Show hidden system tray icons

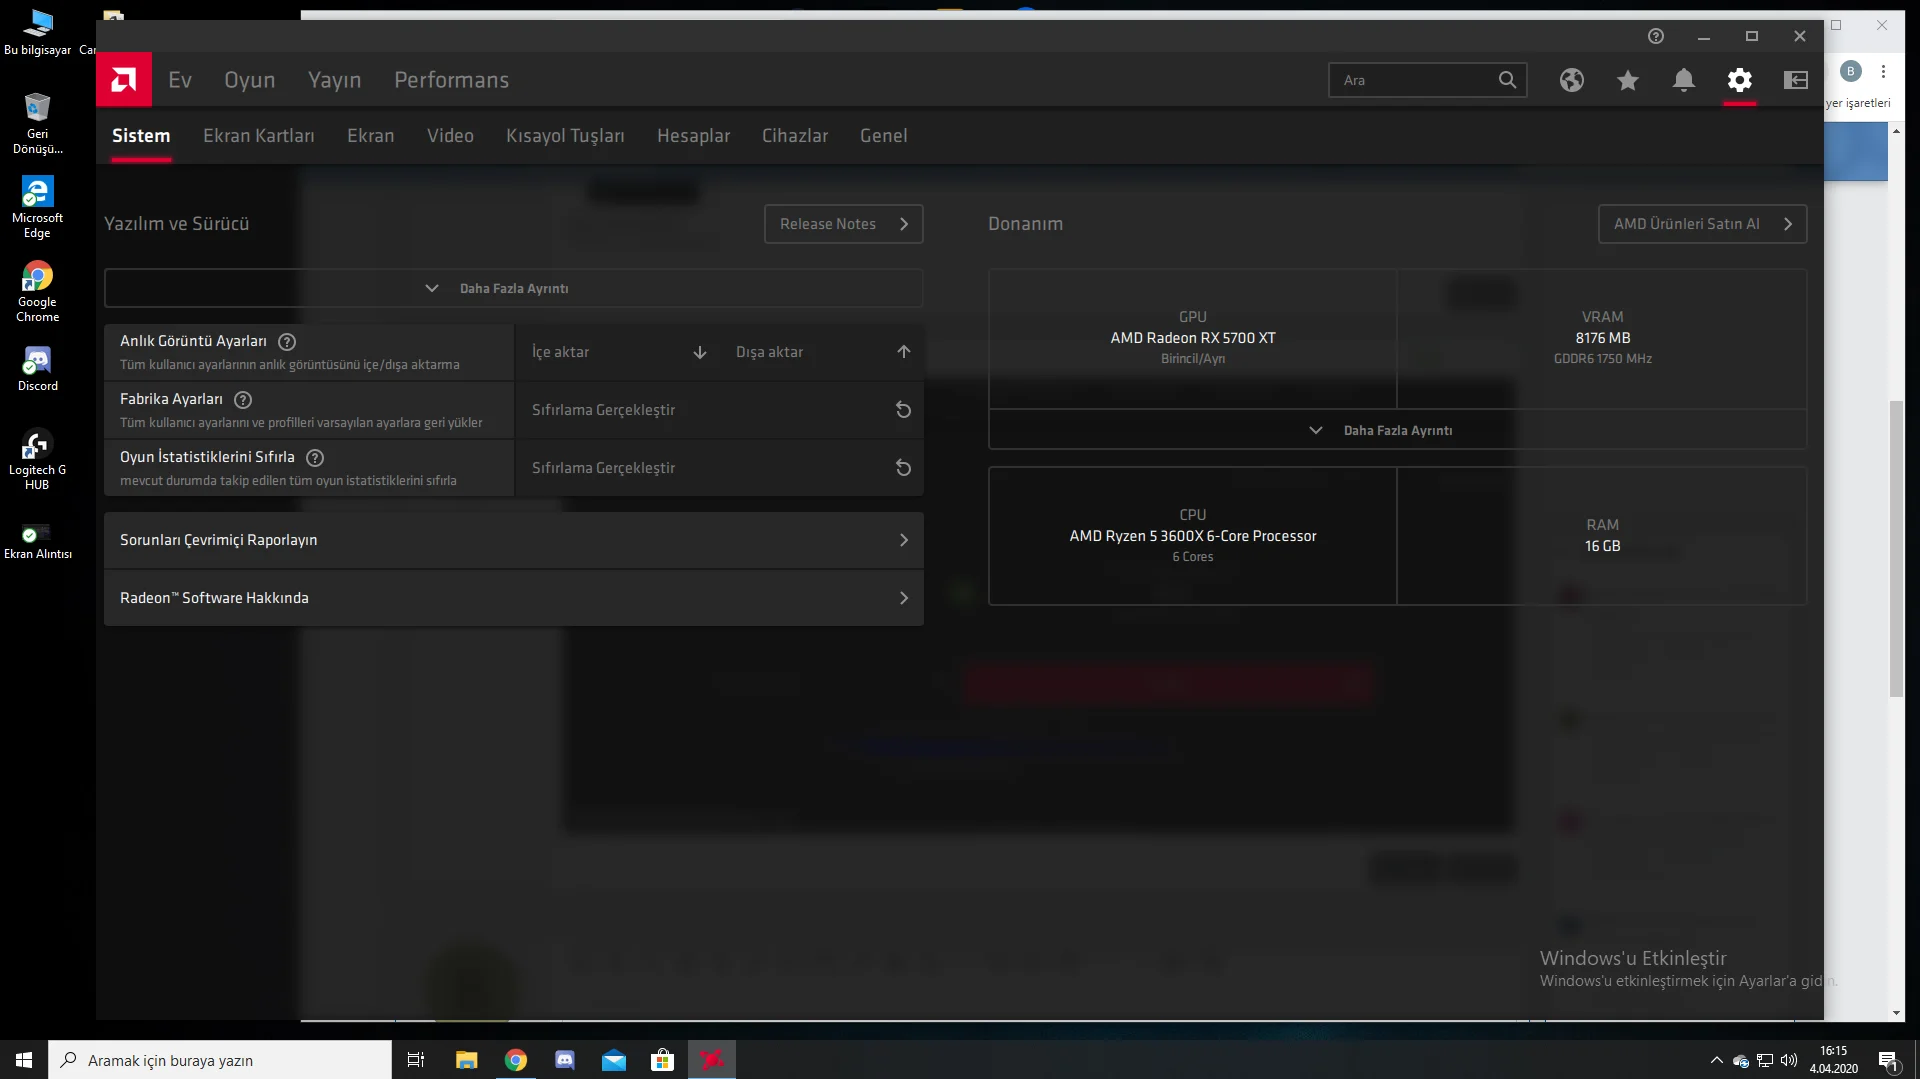pos(1717,1060)
